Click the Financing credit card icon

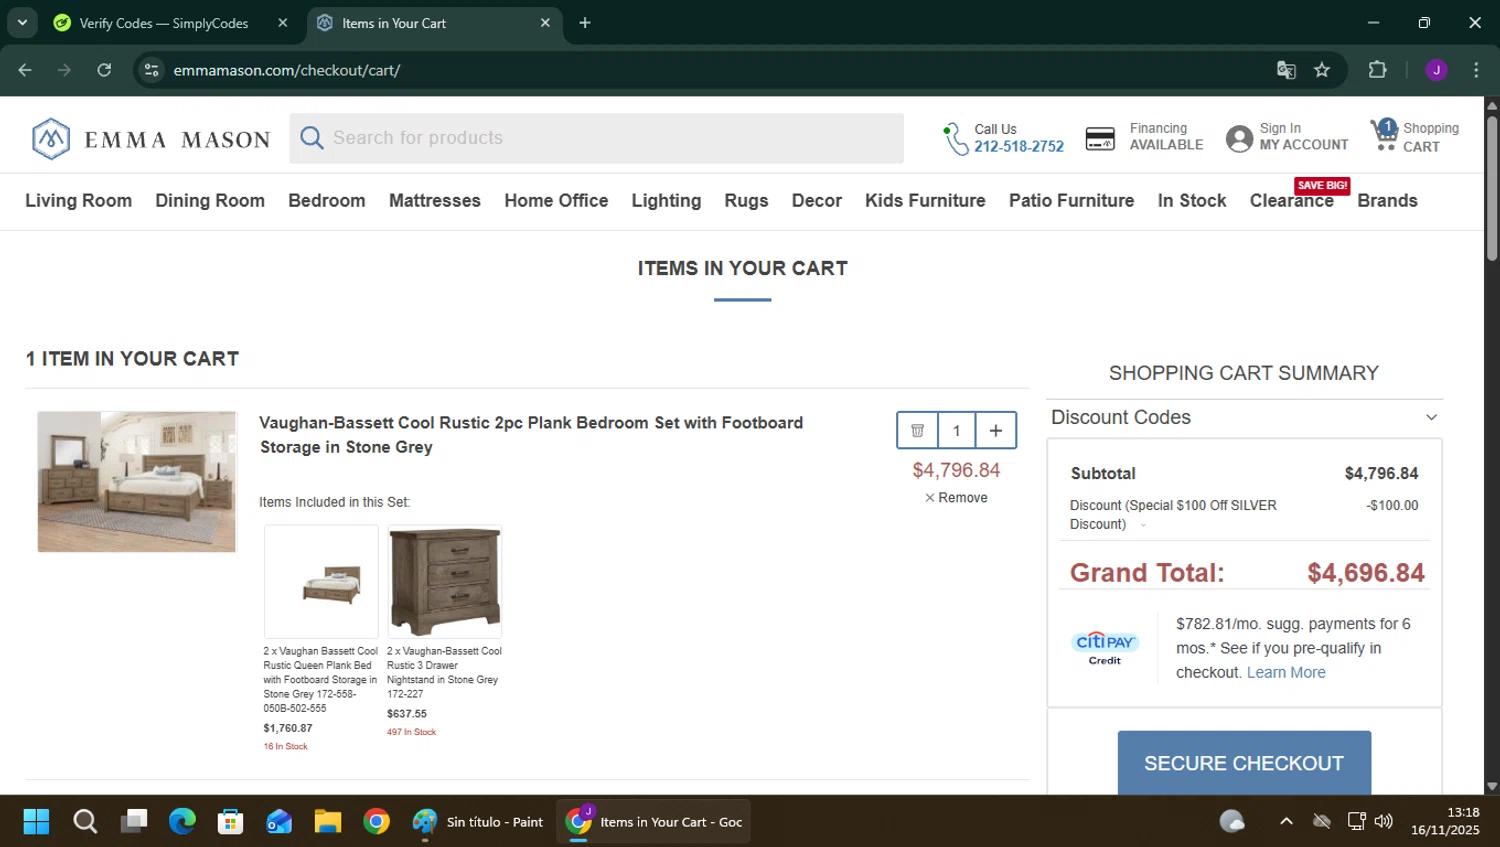pyautogui.click(x=1100, y=139)
